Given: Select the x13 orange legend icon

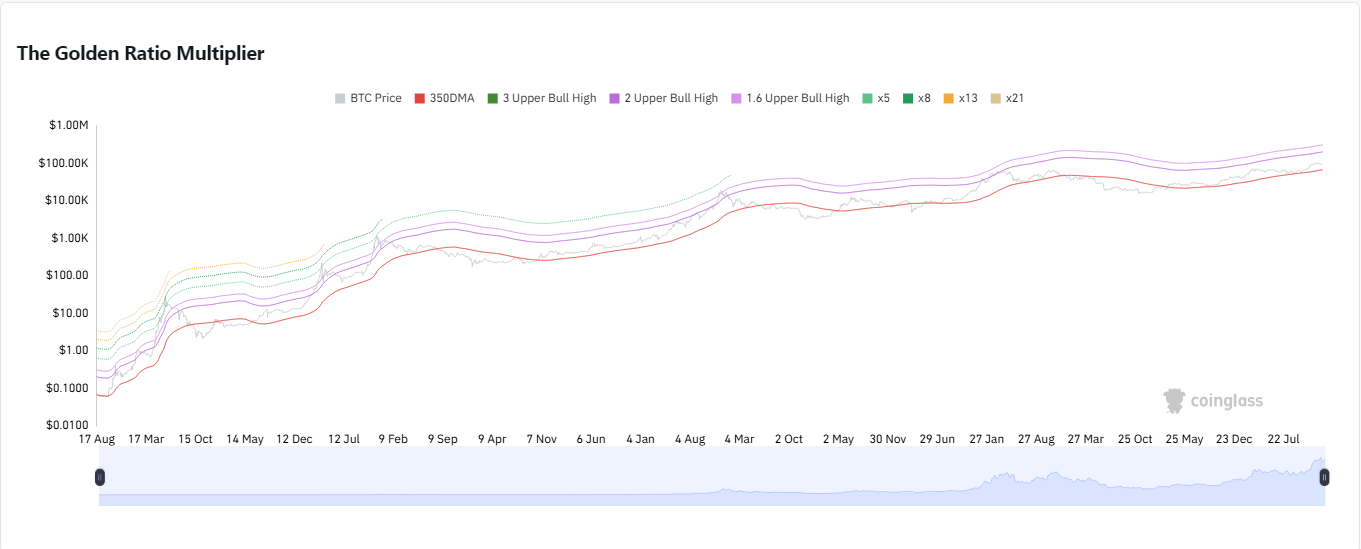Looking at the screenshot, I should coord(950,98).
